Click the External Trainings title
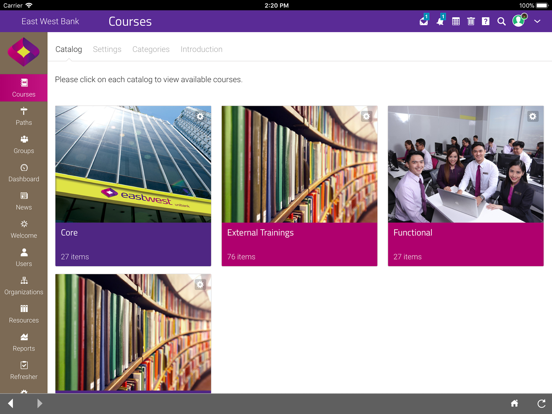552x414 pixels. coord(260,233)
